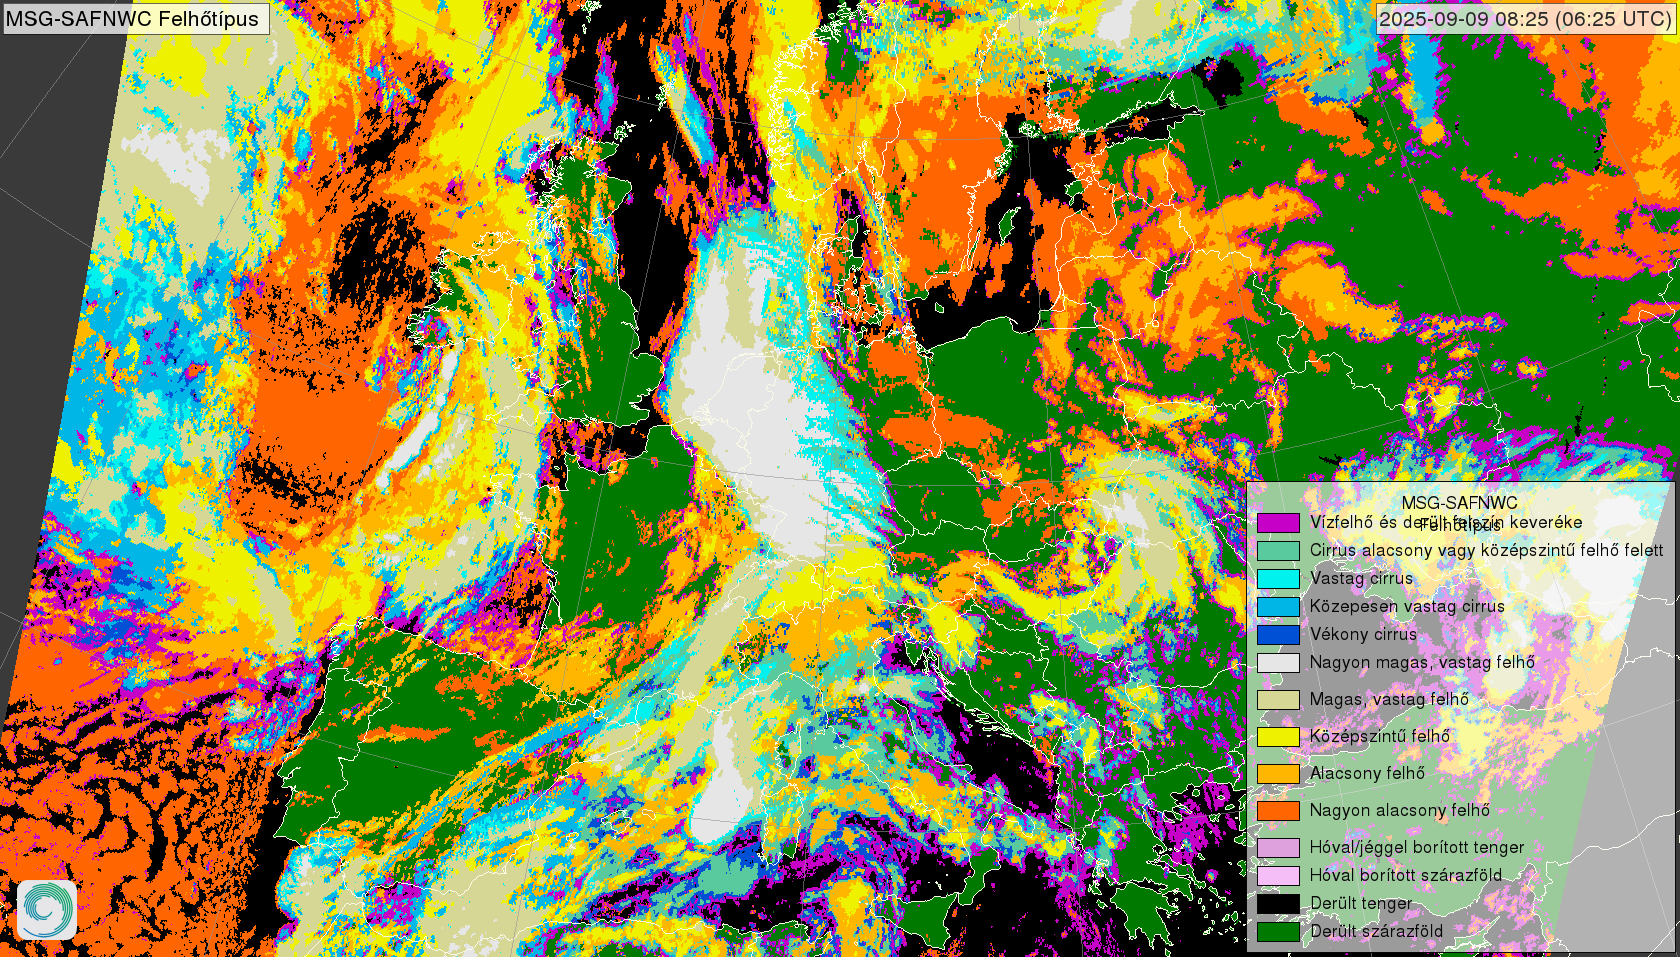
Task: Click the black Derült tenger swatch
Action: pos(1278,903)
